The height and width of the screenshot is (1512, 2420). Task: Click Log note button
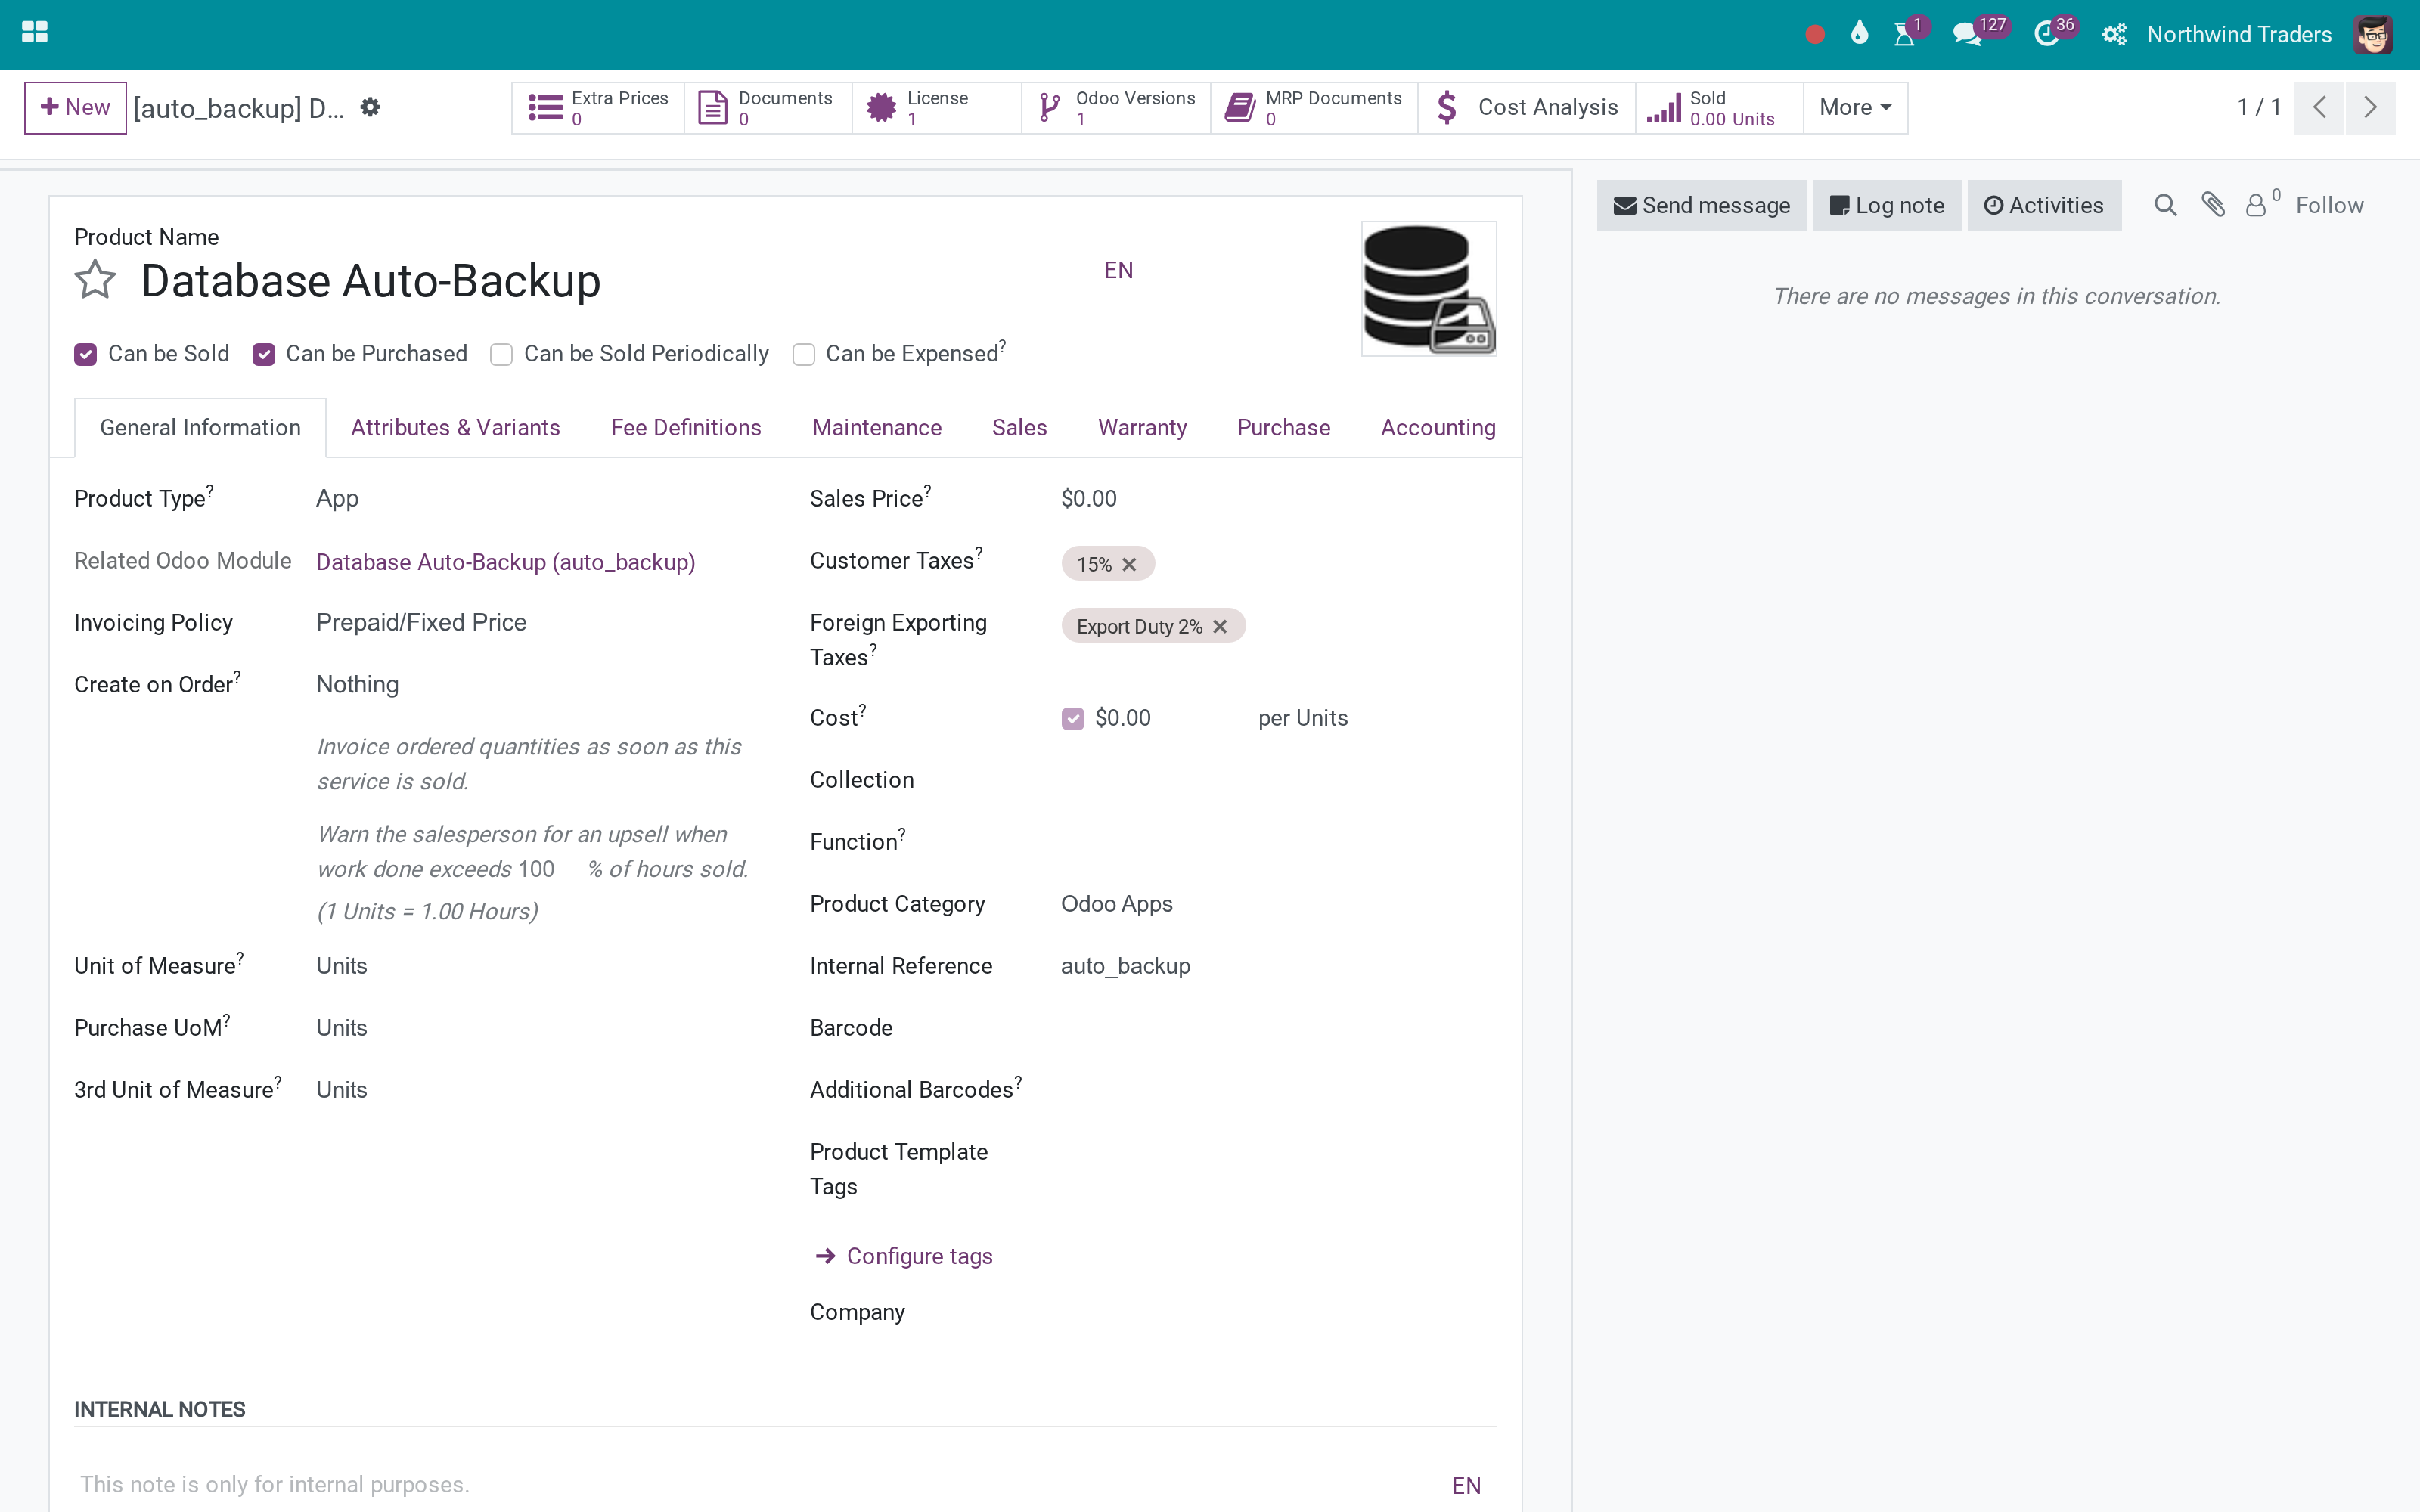tap(1886, 205)
